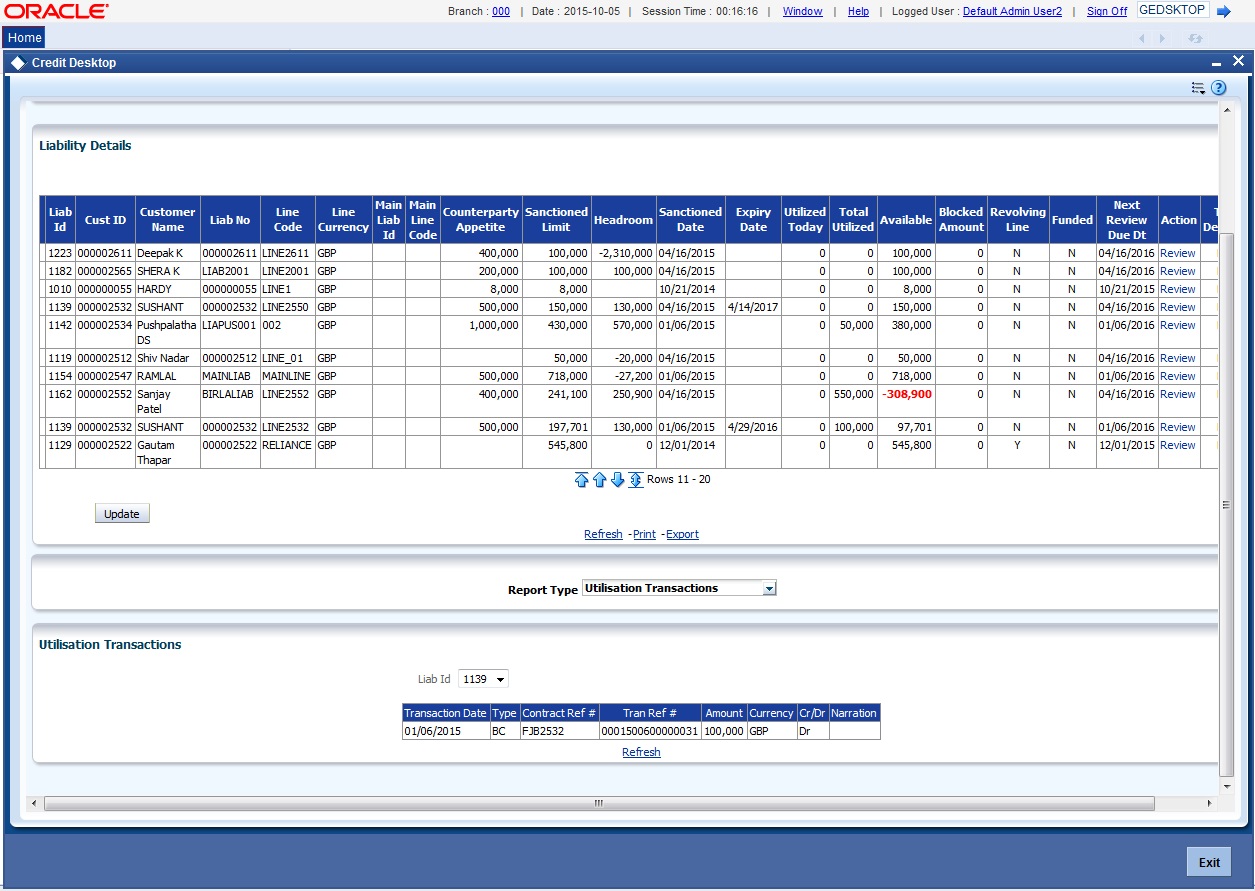Close the Credit Desktop window

(1238, 62)
